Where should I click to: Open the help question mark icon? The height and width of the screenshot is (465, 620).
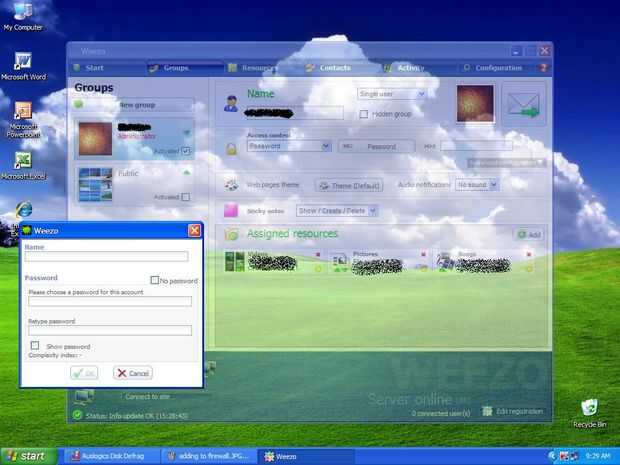(544, 68)
